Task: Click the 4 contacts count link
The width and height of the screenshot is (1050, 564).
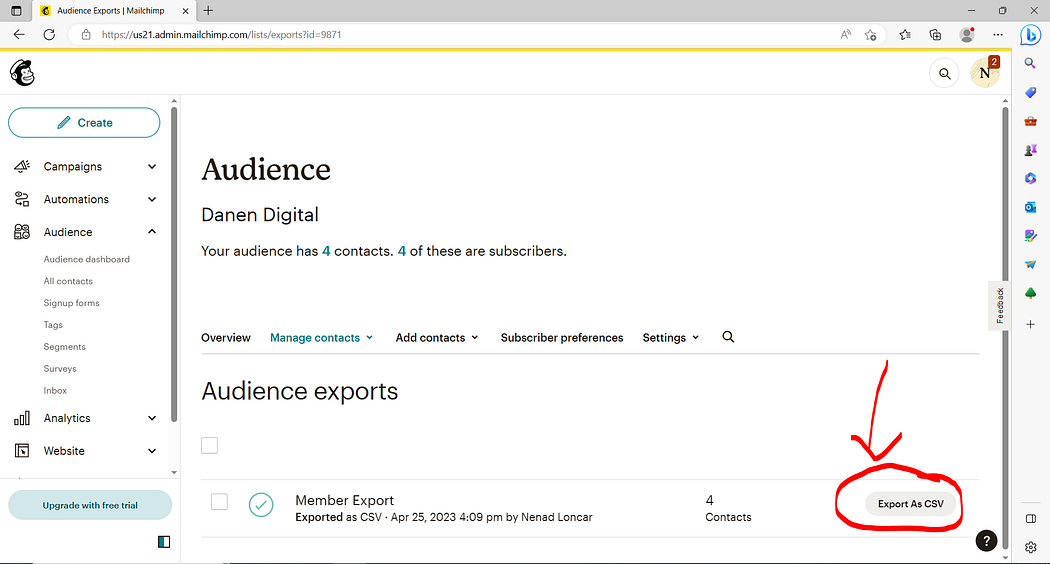Action: coord(326,251)
